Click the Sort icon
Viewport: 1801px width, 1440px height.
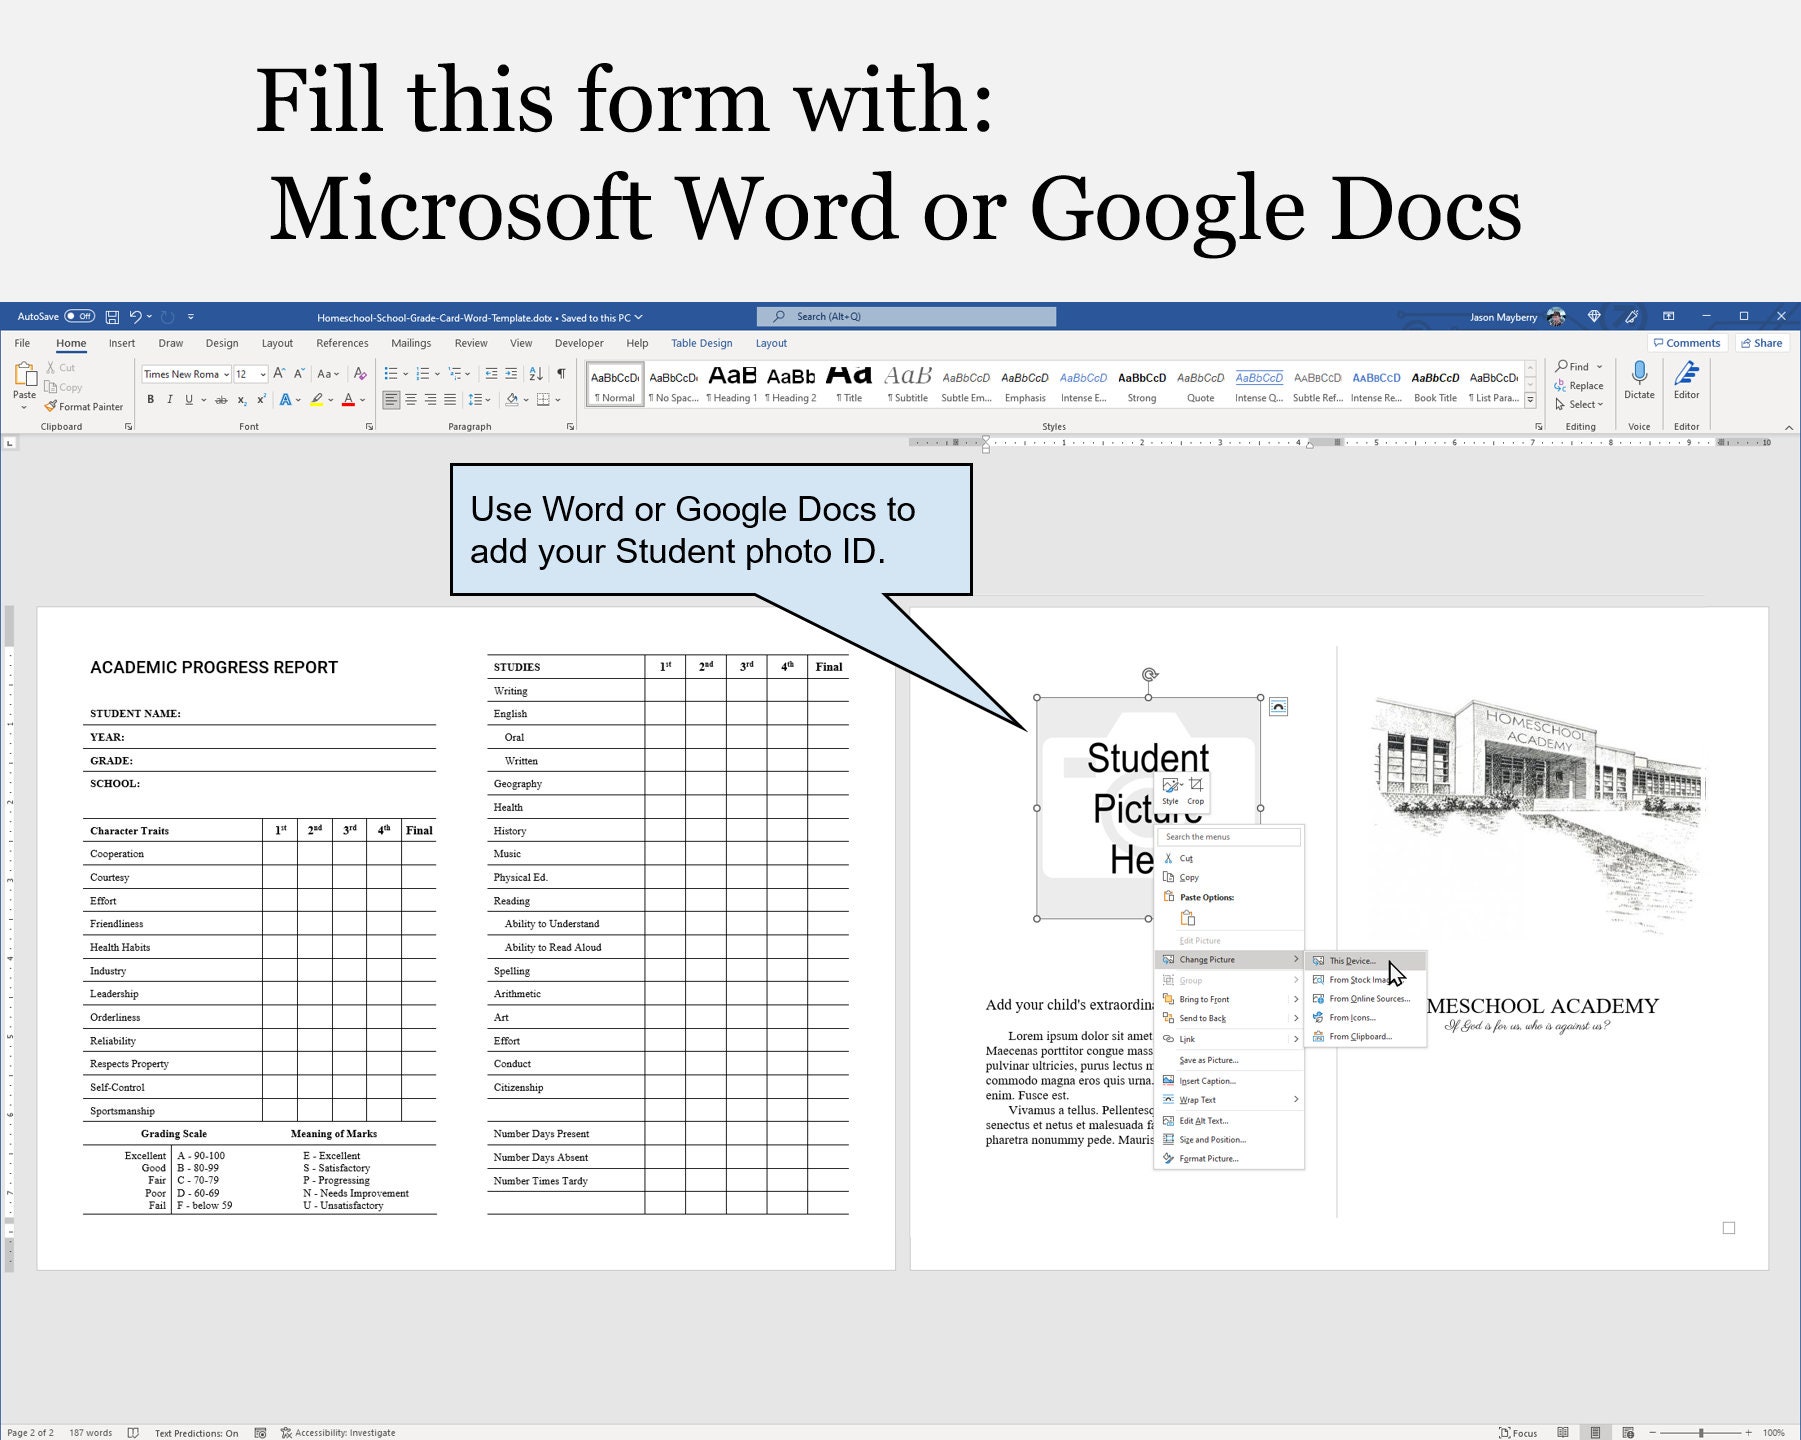tap(536, 374)
